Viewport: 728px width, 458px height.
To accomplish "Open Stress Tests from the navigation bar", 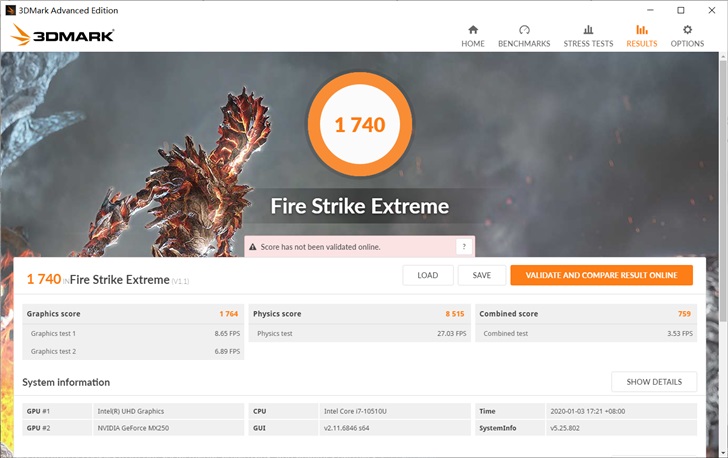I will [x=588, y=30].
